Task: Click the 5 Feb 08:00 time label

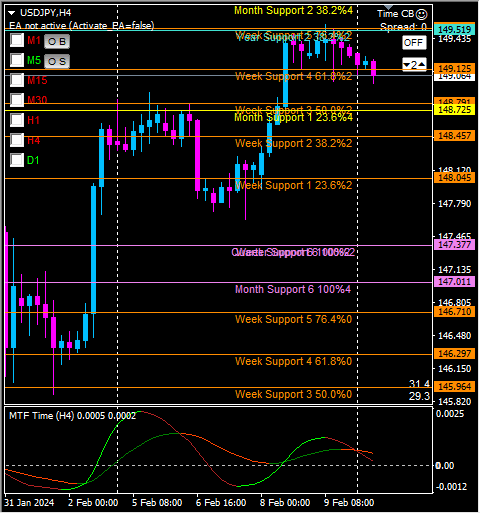Action: pos(157,503)
